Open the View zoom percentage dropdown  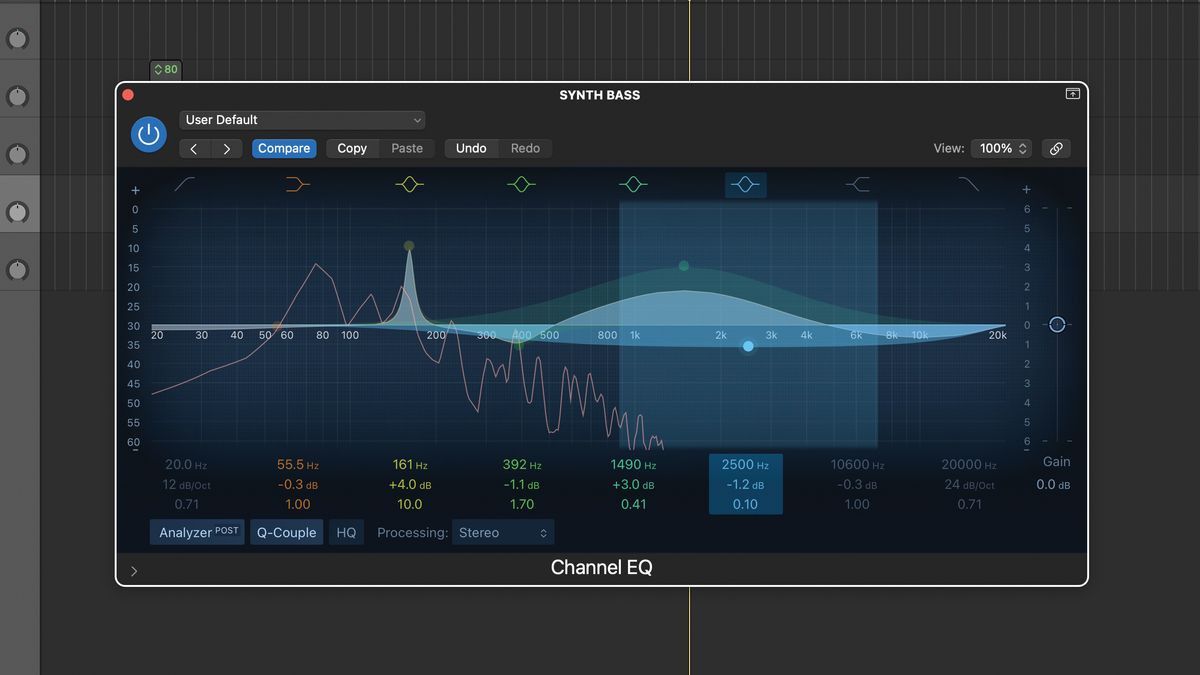pyautogui.click(x=1001, y=148)
